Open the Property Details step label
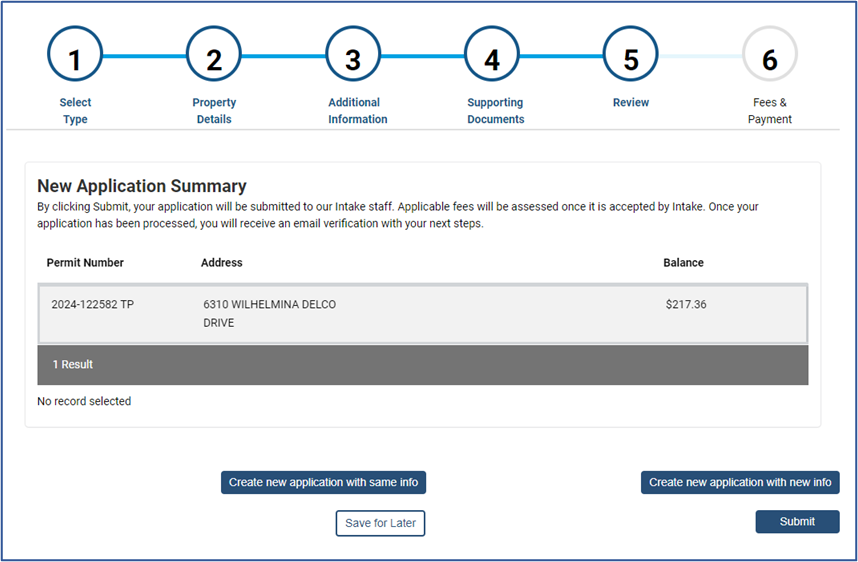 [214, 111]
